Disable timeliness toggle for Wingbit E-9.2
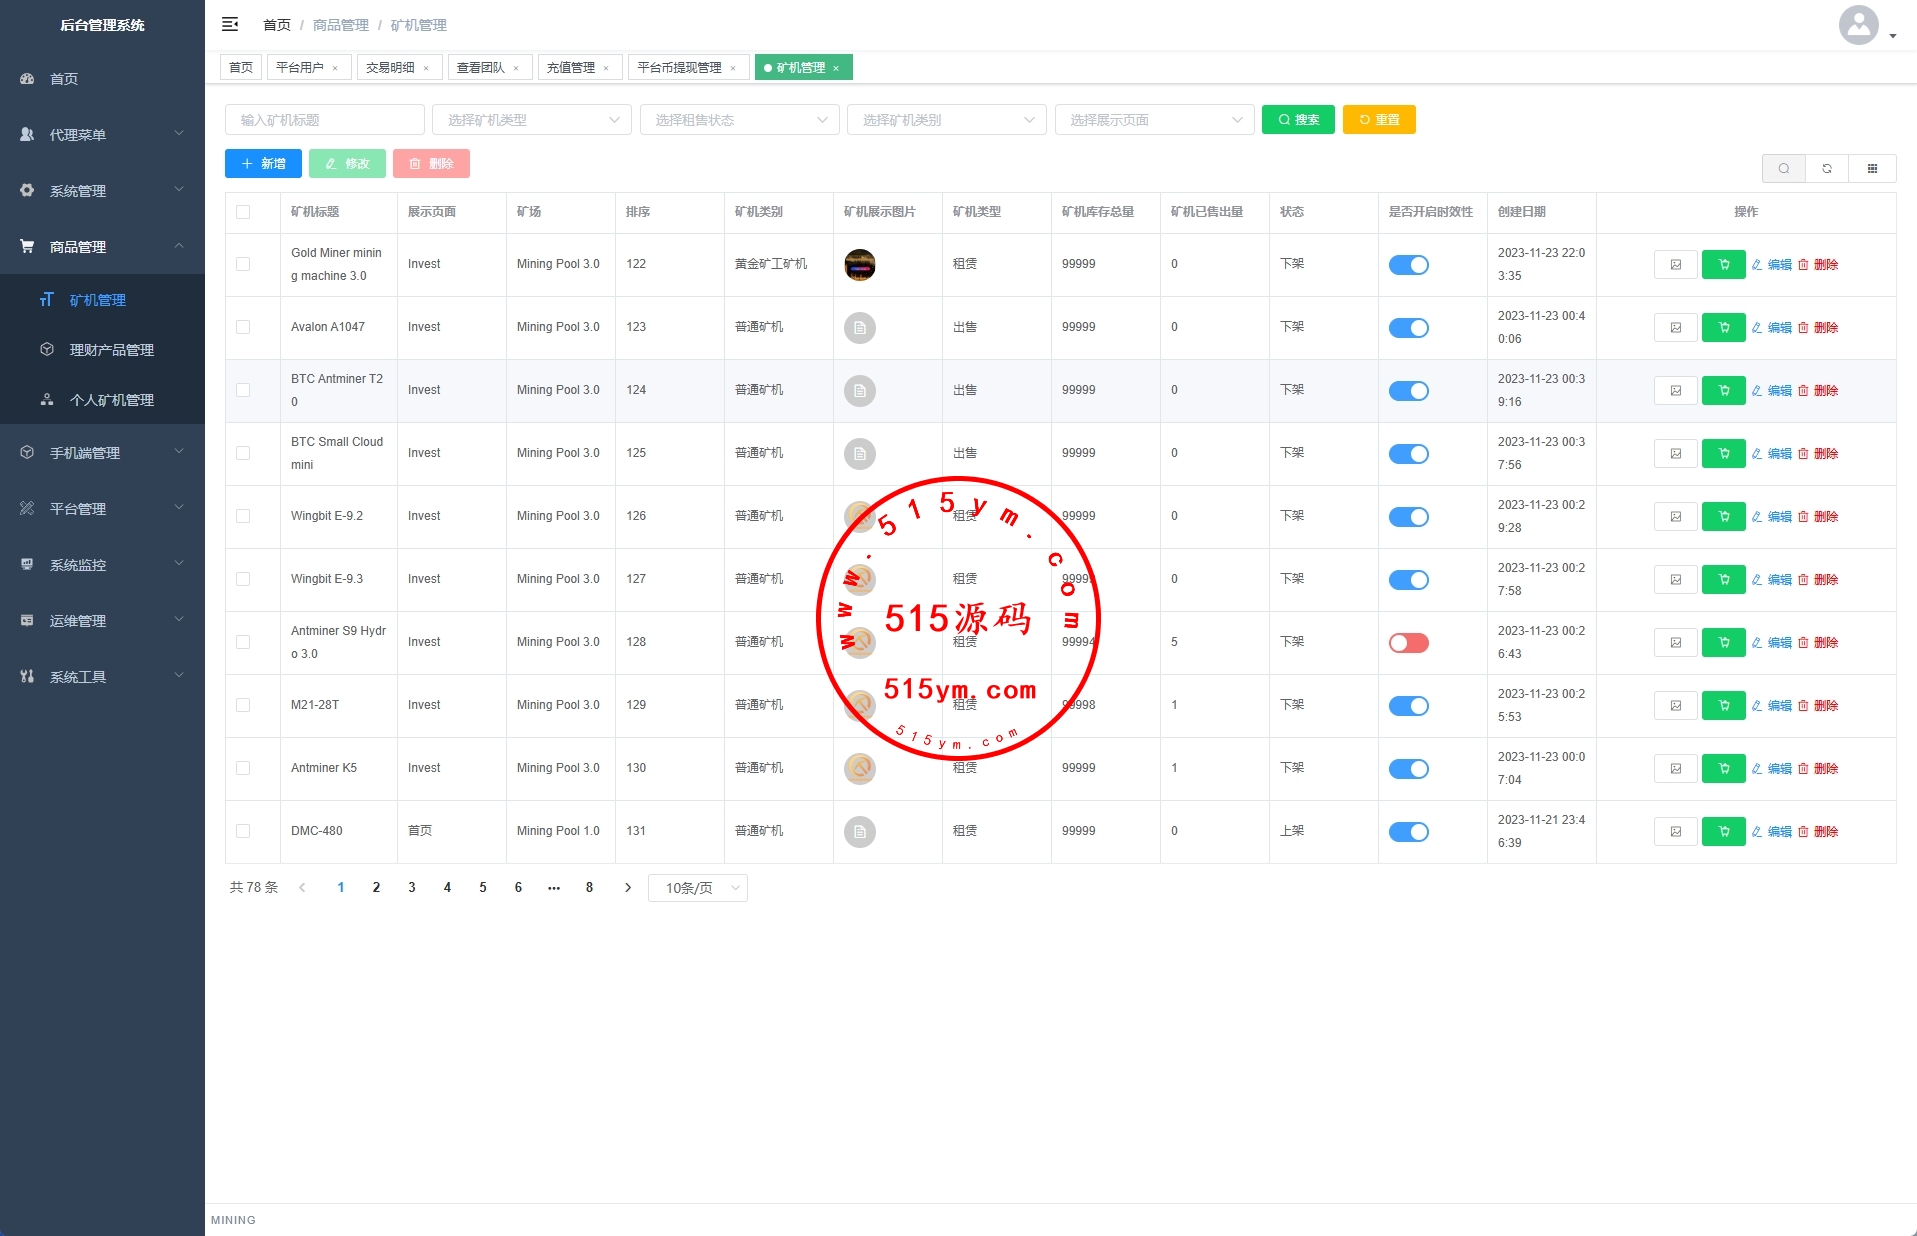Screen dimensions: 1917x1236 coord(1408,517)
